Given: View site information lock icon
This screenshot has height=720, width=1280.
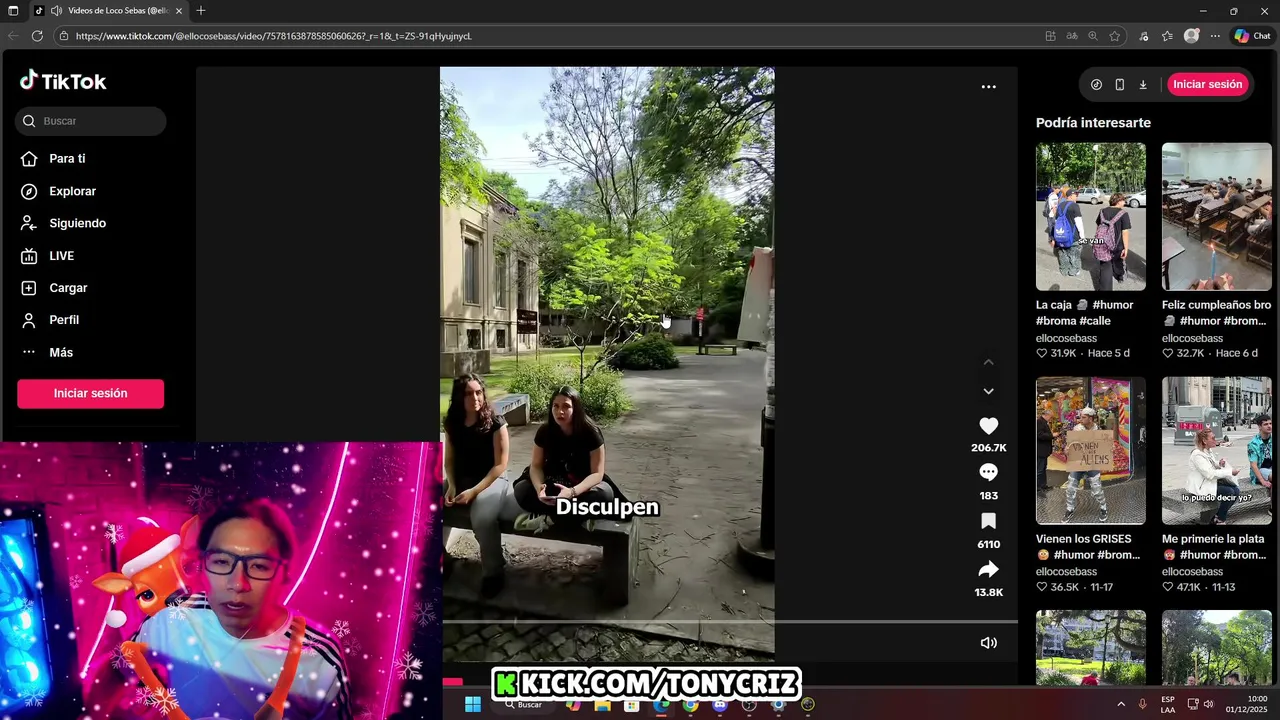Looking at the screenshot, I should click(64, 36).
